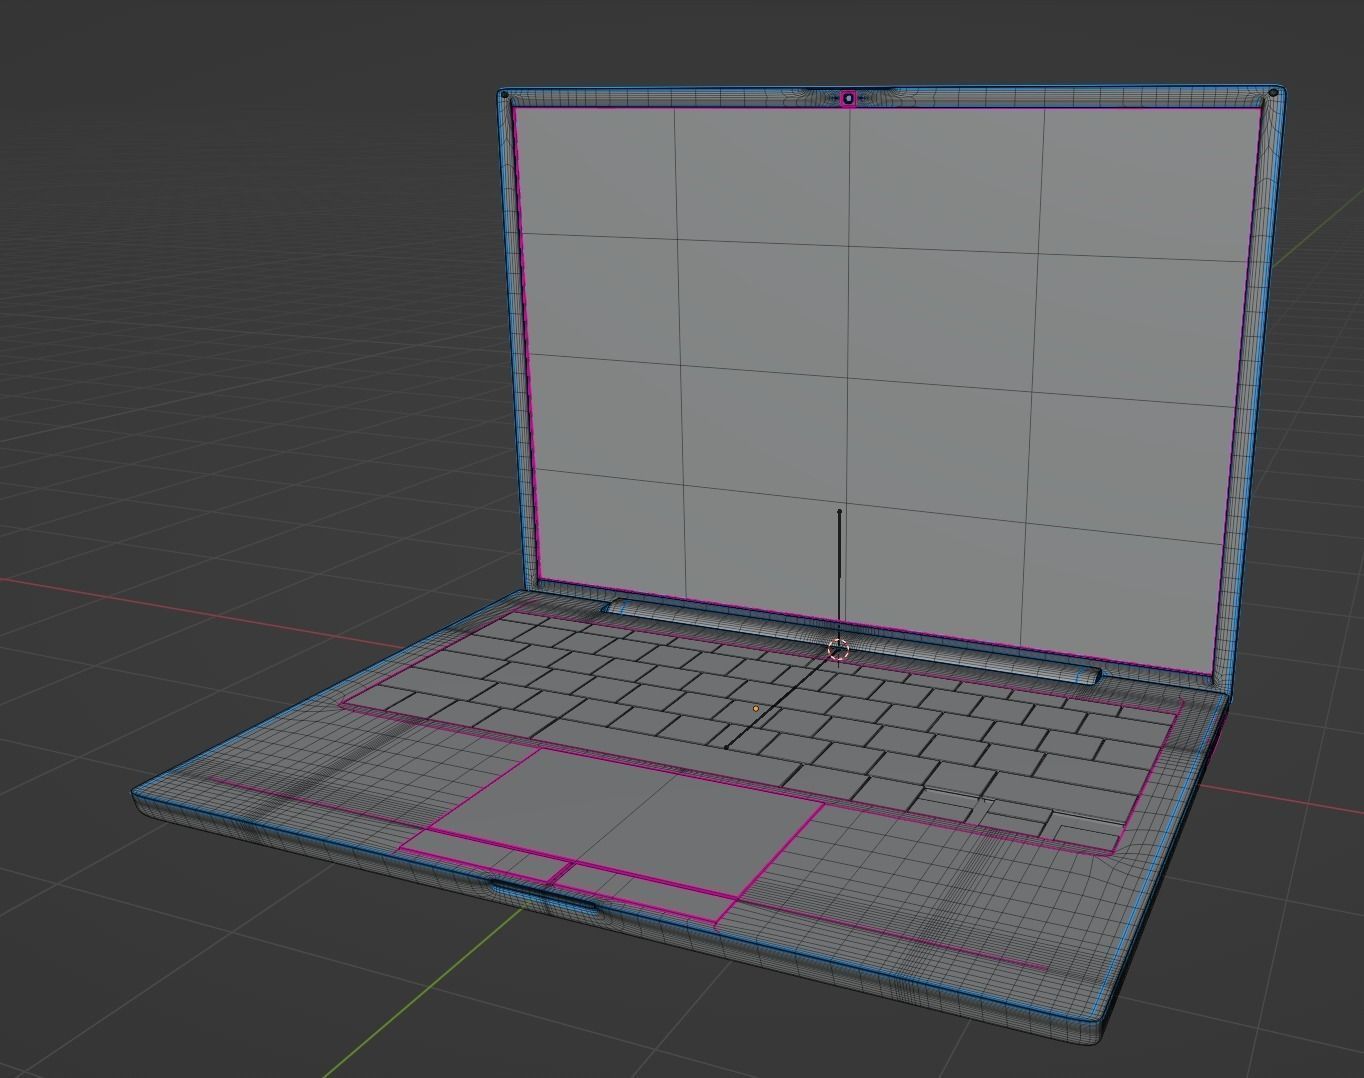The height and width of the screenshot is (1078, 1364).
Task: Click the left trackpad button below the pad
Action: coord(485,856)
